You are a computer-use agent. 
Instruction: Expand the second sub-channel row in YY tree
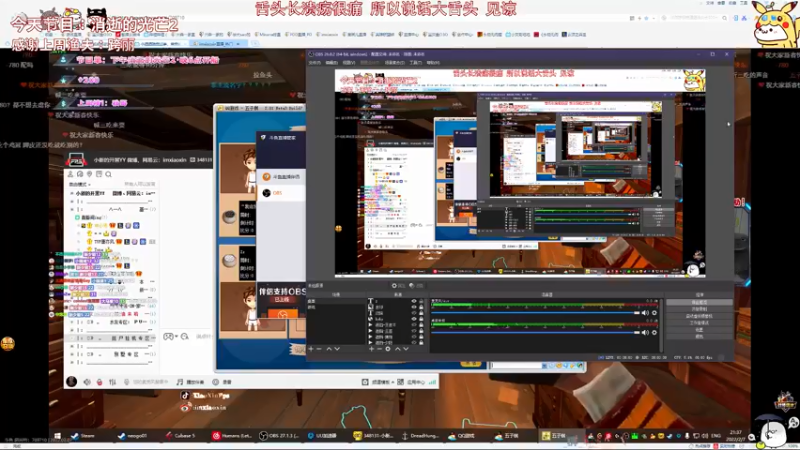pos(72,209)
